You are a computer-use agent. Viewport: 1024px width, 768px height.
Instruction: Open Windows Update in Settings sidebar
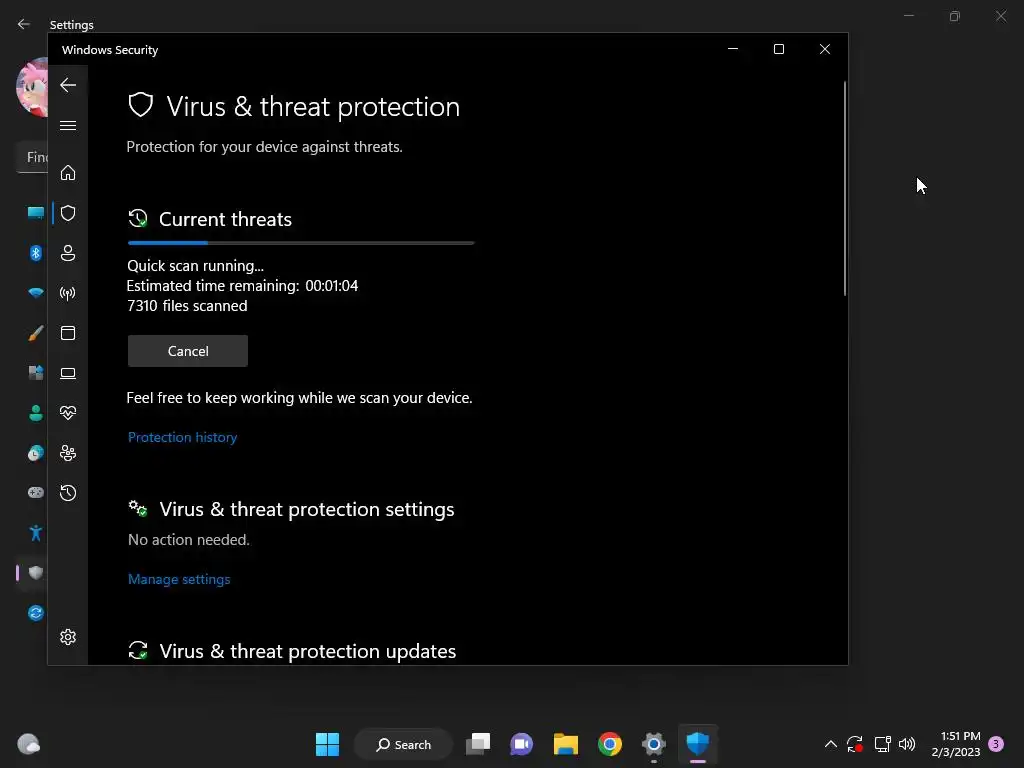tap(36, 613)
